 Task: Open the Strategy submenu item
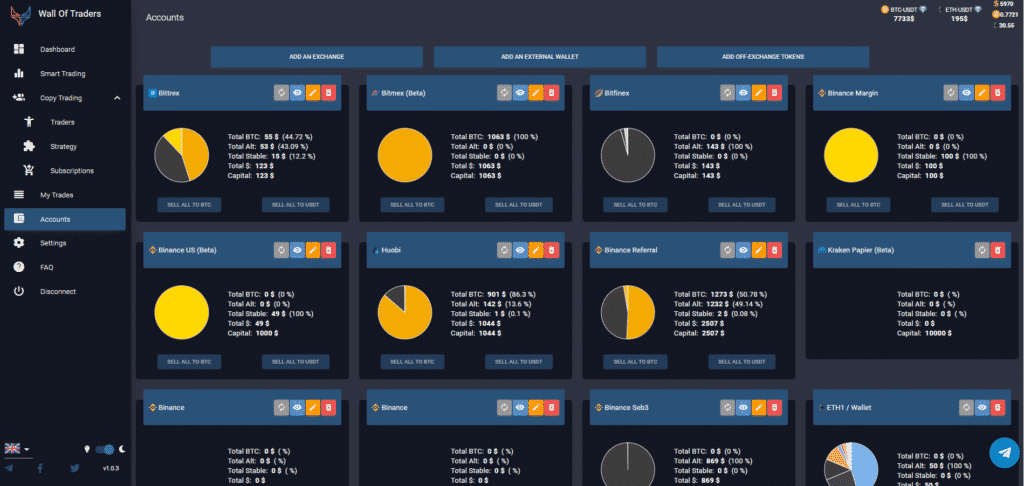[x=64, y=146]
